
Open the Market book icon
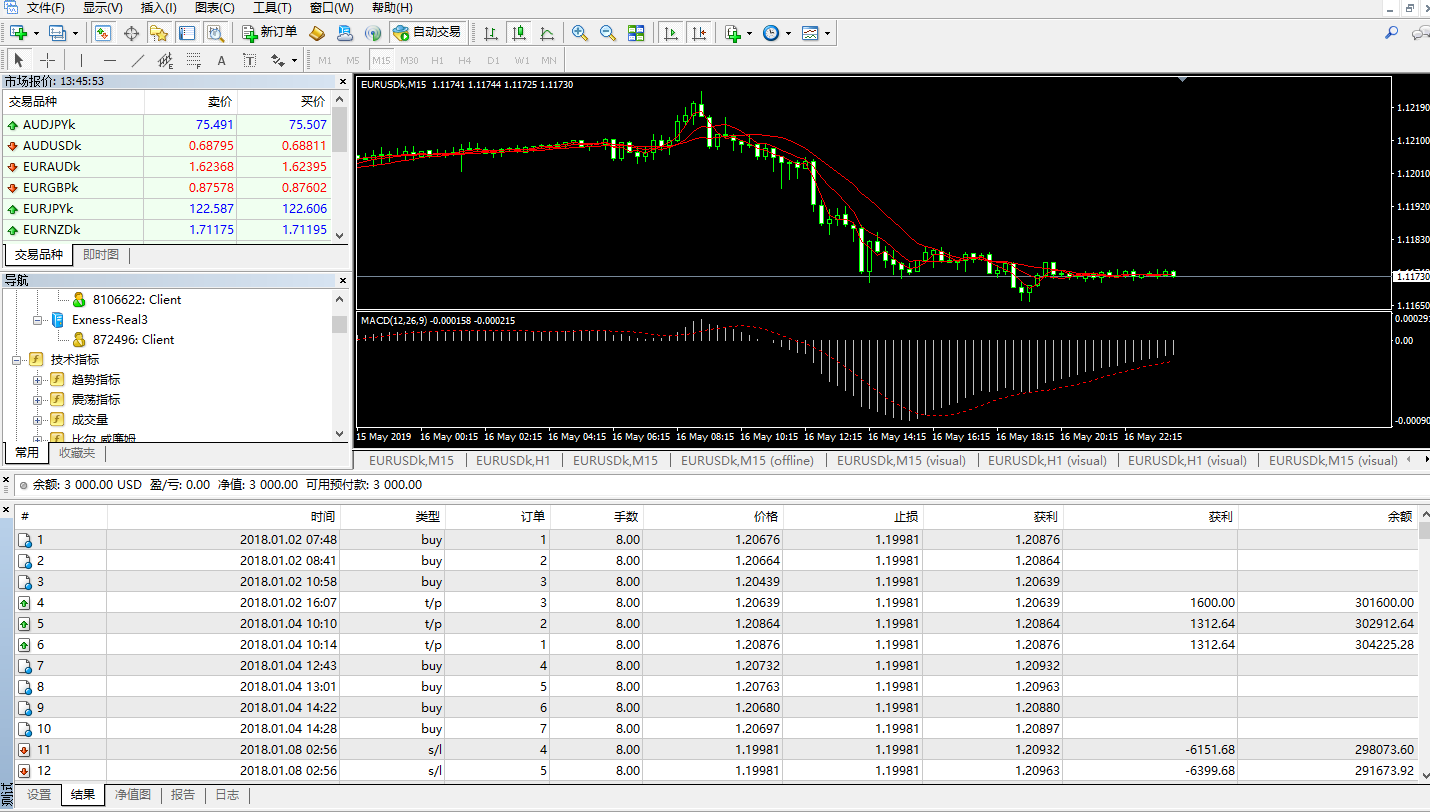click(317, 33)
